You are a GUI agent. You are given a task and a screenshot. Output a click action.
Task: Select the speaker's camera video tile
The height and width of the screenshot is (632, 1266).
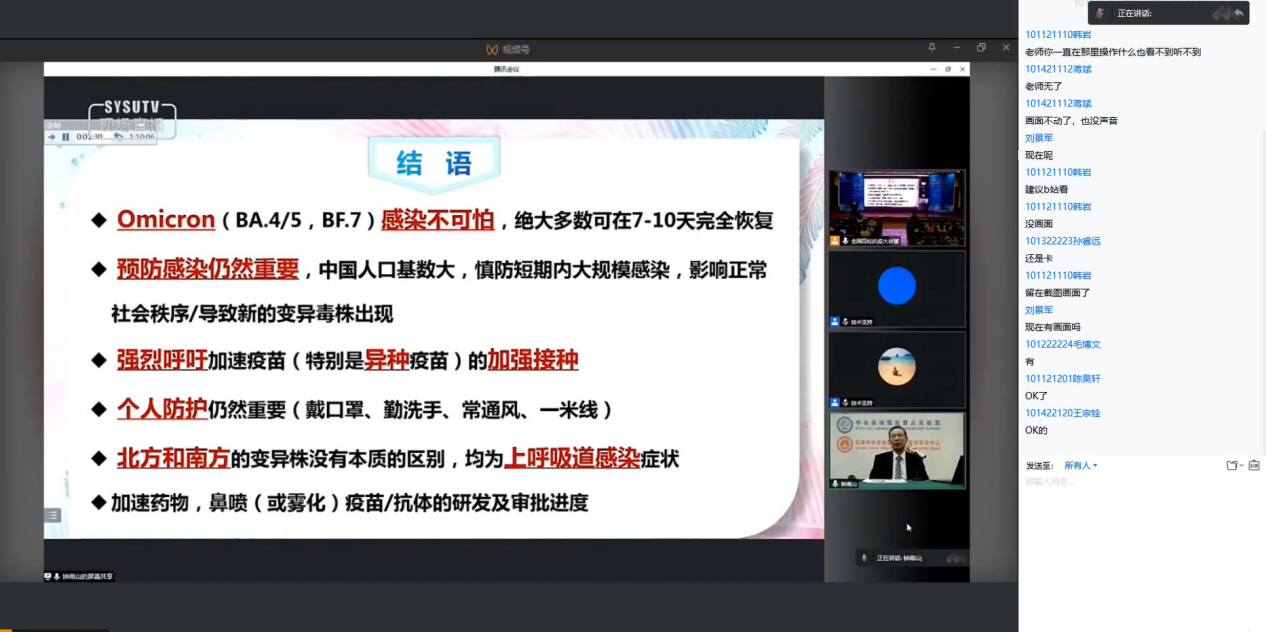[896, 450]
